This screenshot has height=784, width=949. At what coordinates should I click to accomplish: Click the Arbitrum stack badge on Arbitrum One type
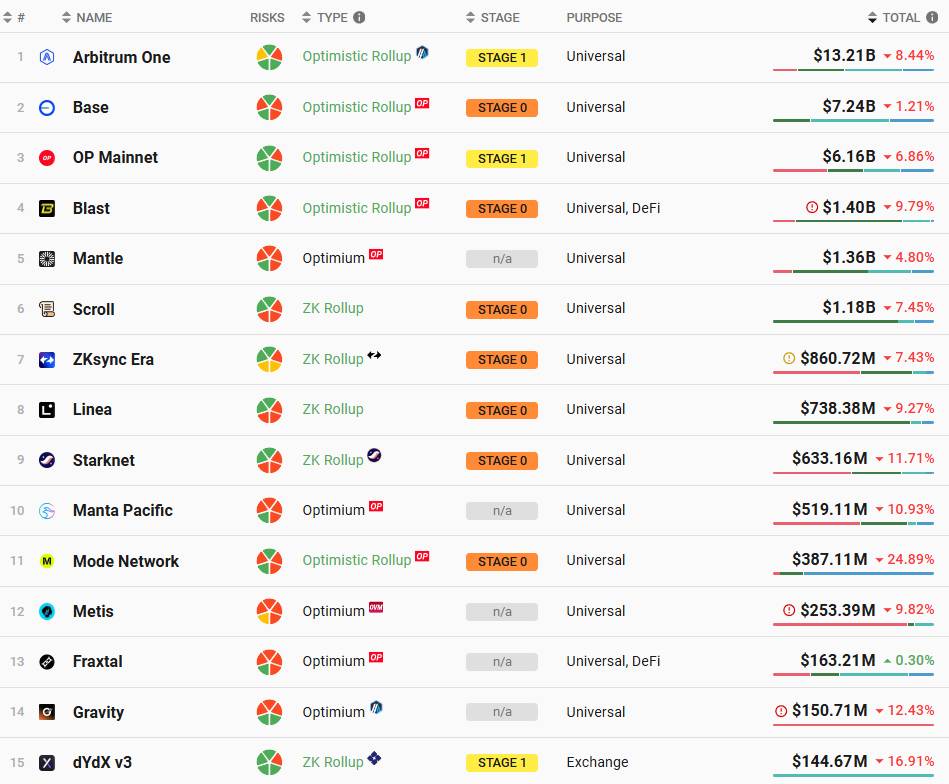click(x=422, y=52)
